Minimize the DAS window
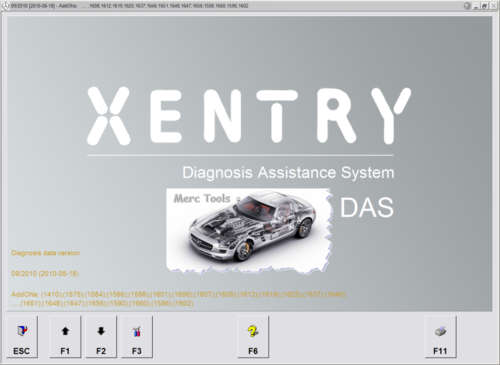This screenshot has width=500, height=365. (476, 6)
